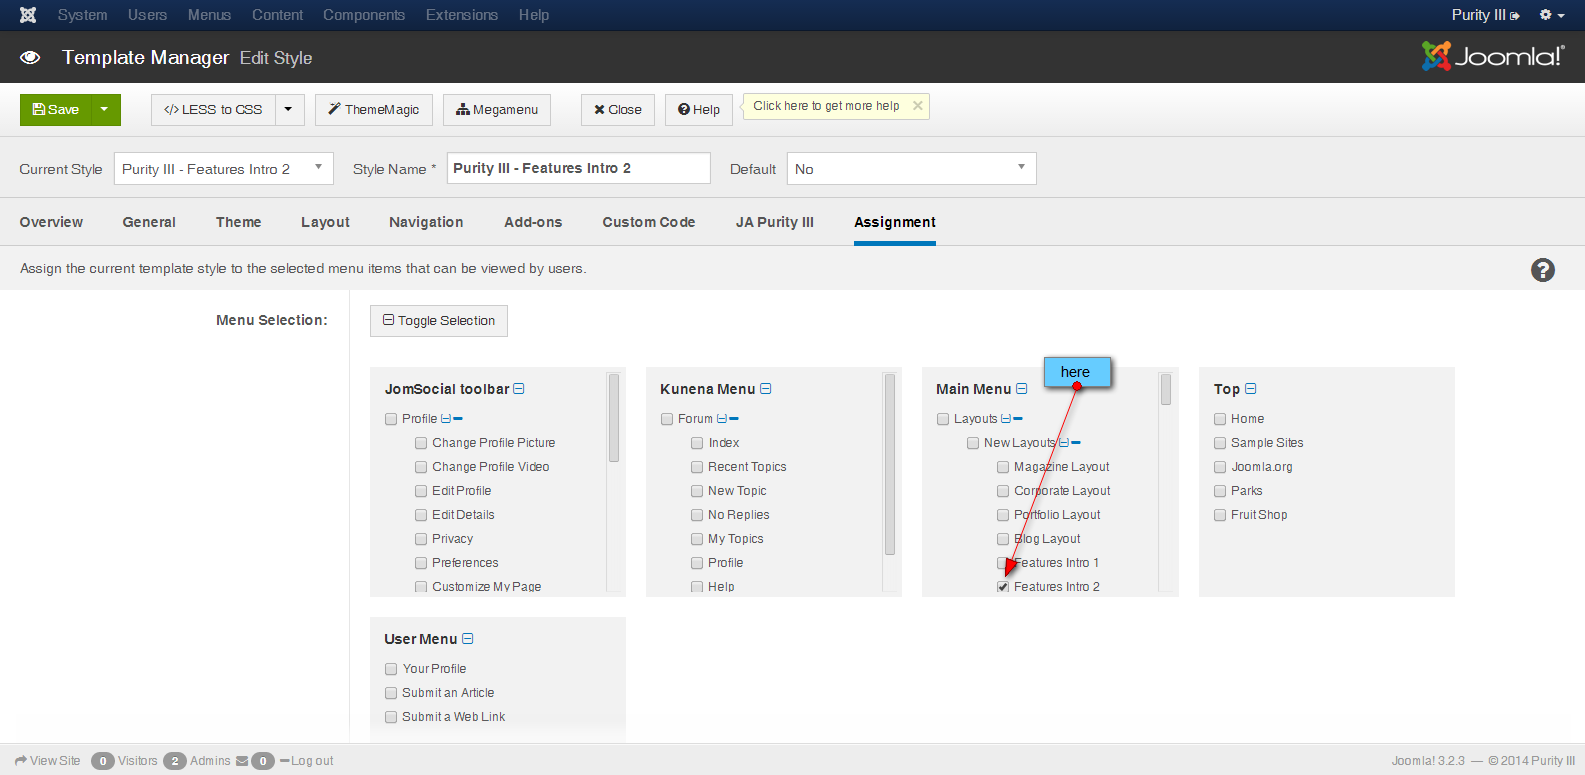Open the Save button dropdown arrow
This screenshot has width=1585, height=775.
click(x=105, y=110)
